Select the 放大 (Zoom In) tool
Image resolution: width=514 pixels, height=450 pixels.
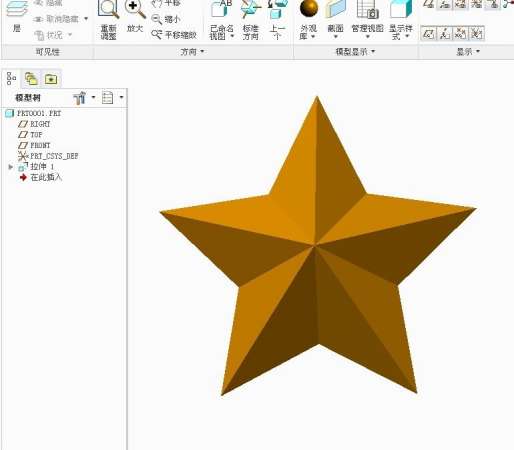(135, 16)
